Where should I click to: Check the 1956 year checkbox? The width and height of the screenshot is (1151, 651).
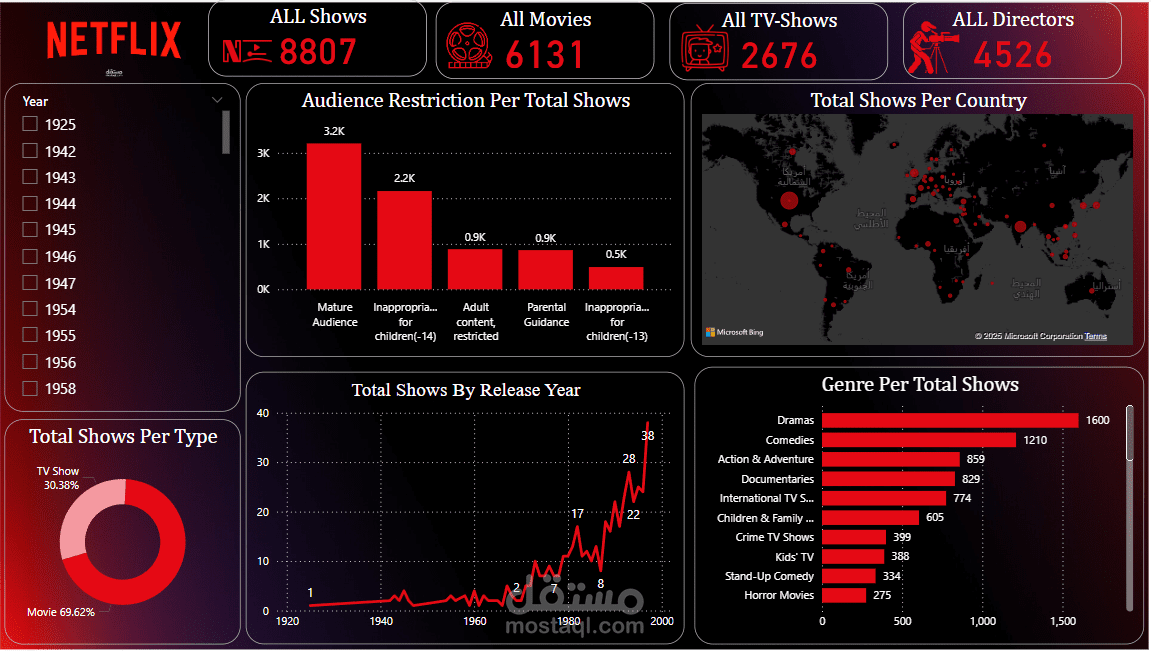[30, 362]
